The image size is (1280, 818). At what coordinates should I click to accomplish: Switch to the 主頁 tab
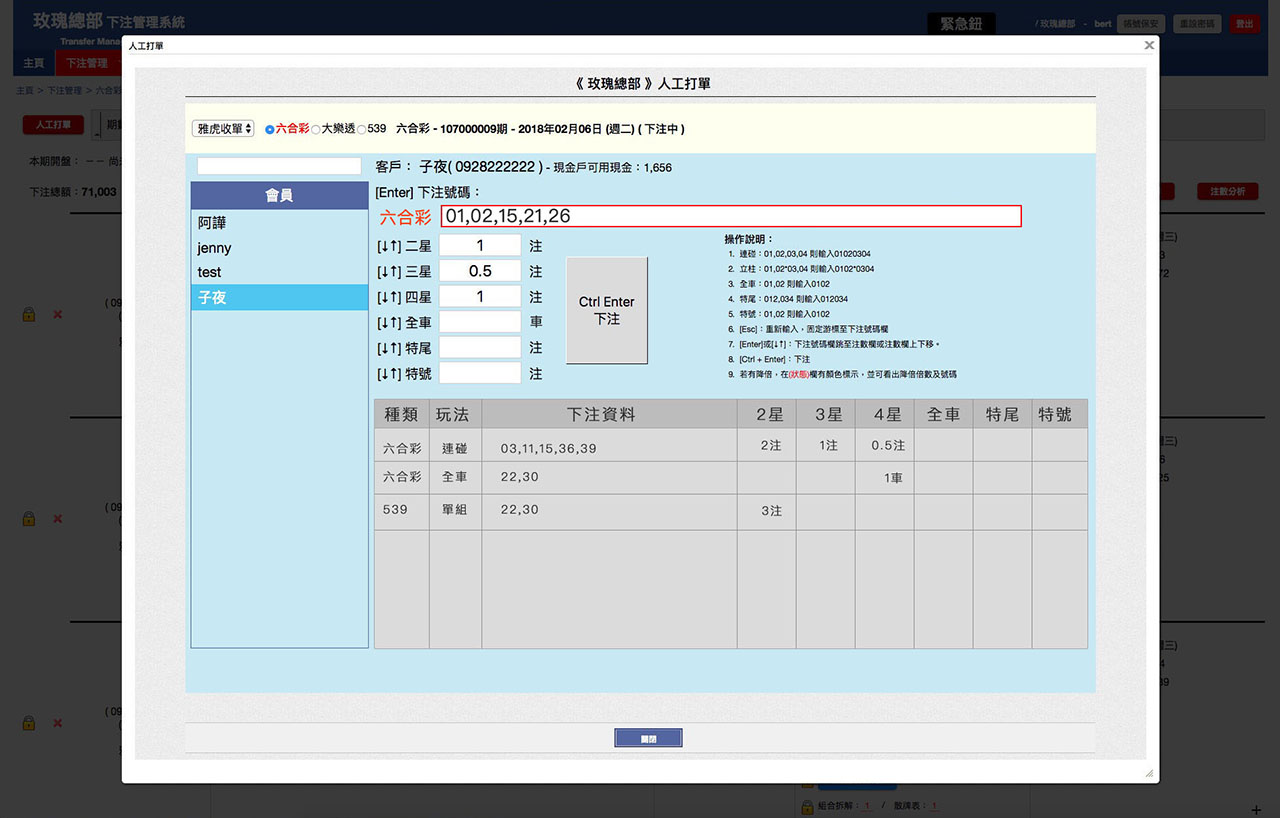(34, 63)
